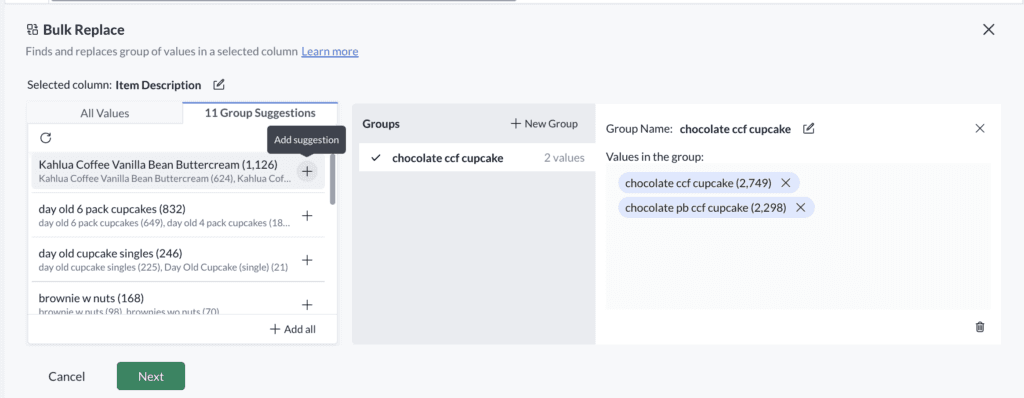Add the brownie w nuts suggestion
This screenshot has height=398, width=1024.
coord(307,305)
